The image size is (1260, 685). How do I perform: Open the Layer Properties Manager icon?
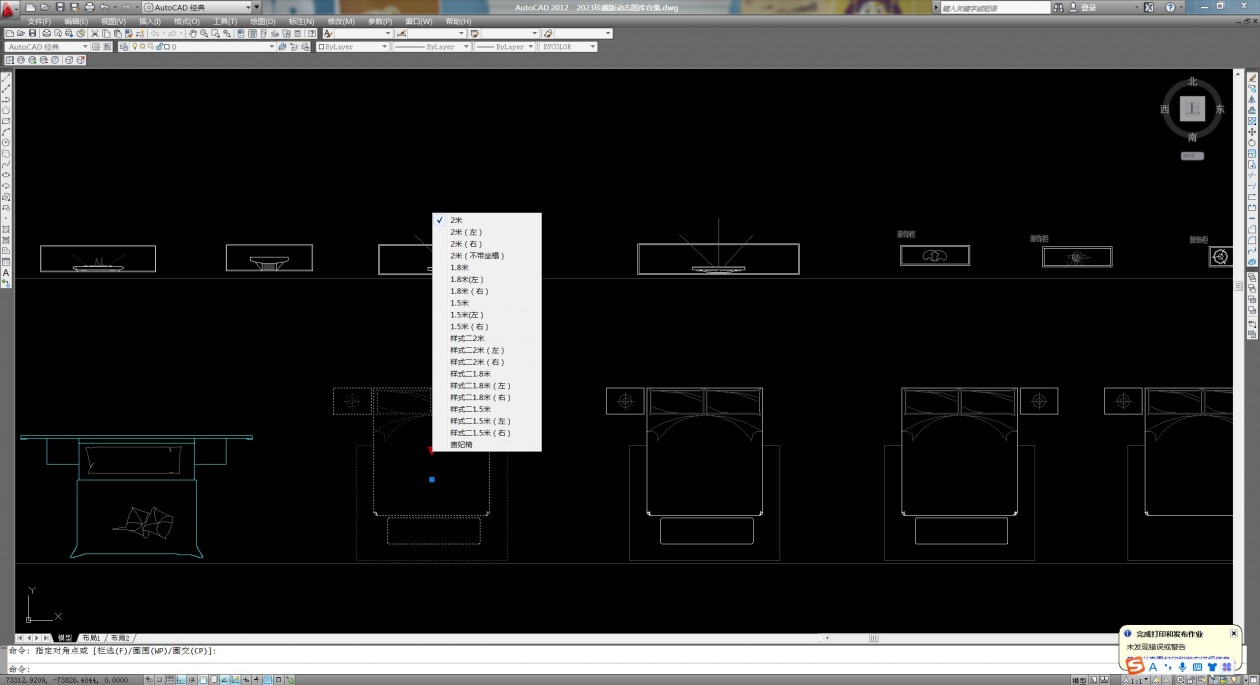click(123, 47)
